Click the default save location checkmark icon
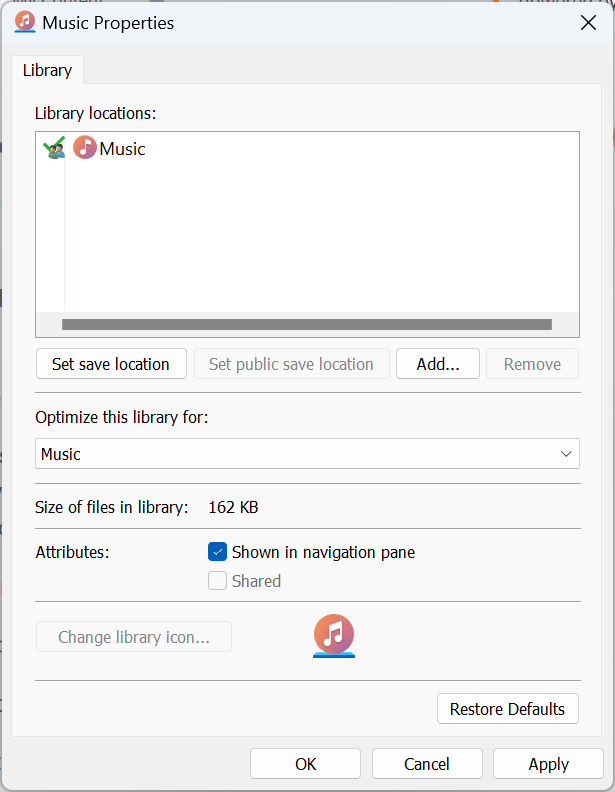Screen dimensions: 615x792 coord(54,147)
